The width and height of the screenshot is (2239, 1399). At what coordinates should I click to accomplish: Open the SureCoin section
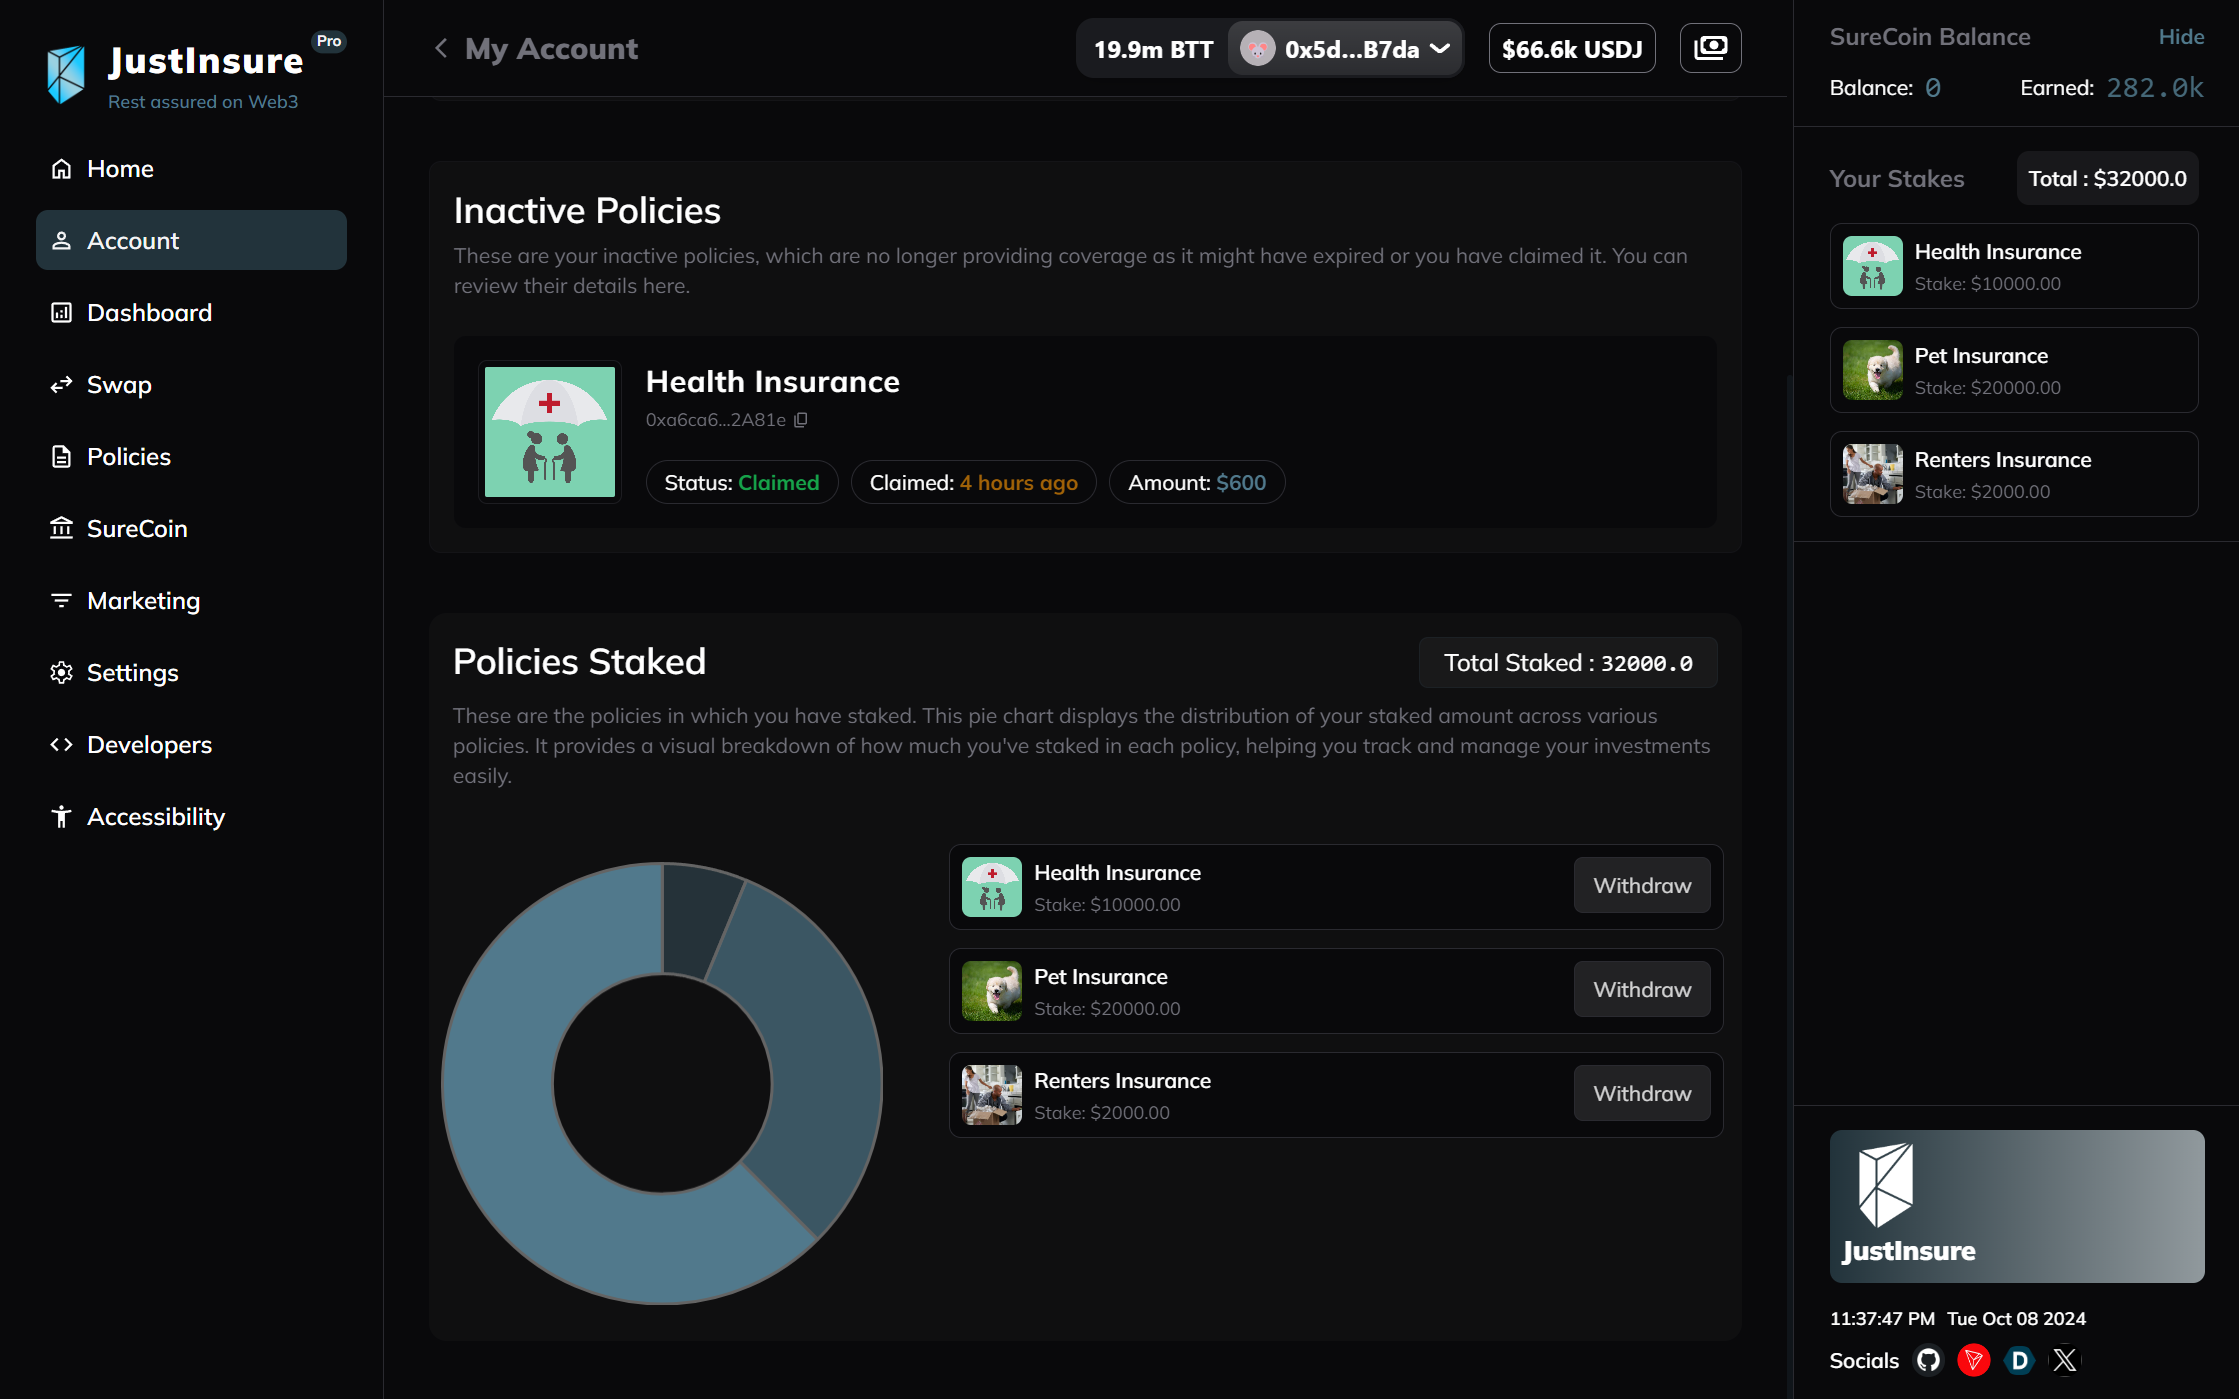click(x=137, y=529)
